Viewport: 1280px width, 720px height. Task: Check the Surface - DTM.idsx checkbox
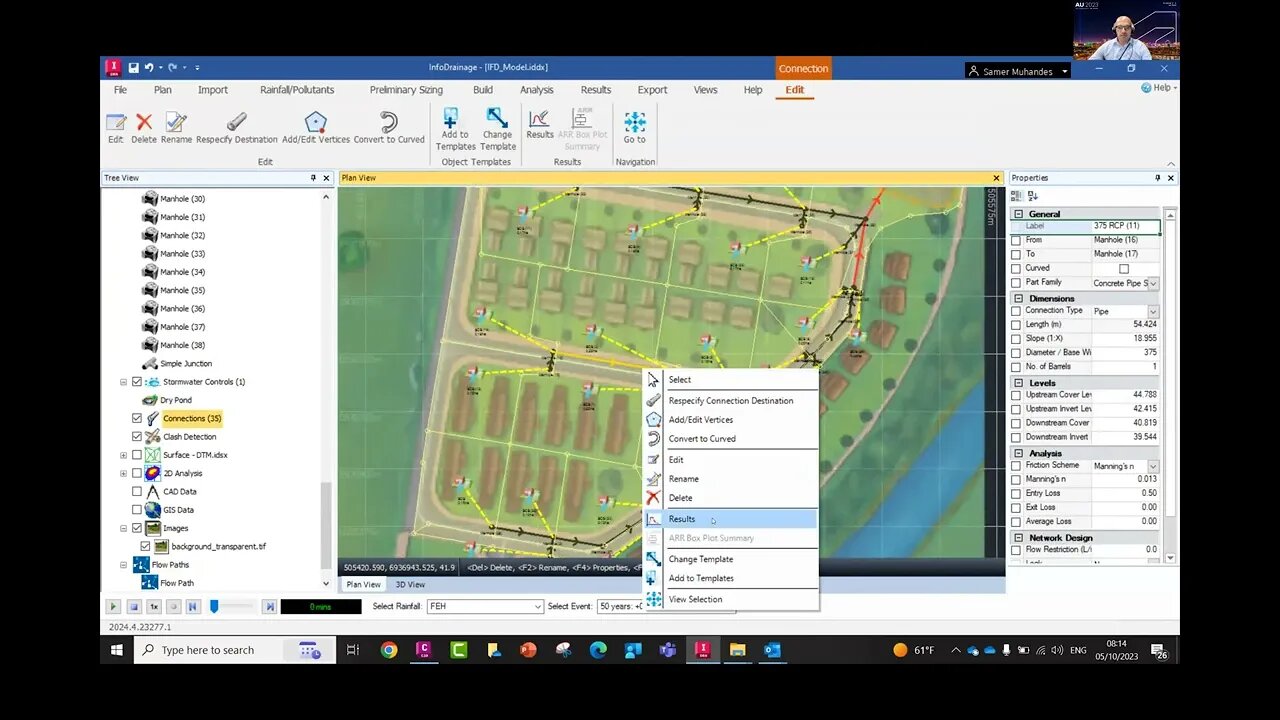coord(137,455)
